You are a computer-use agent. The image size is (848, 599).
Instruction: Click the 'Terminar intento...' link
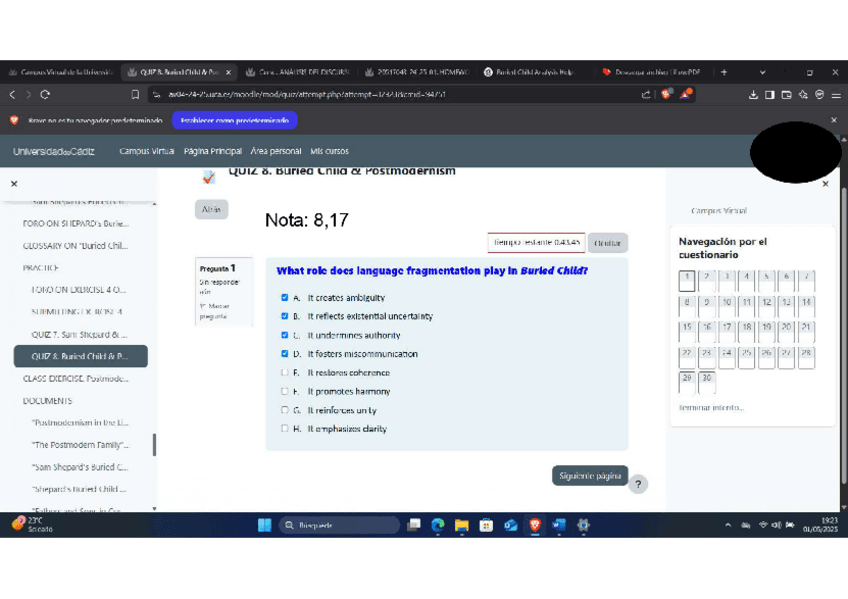click(711, 408)
